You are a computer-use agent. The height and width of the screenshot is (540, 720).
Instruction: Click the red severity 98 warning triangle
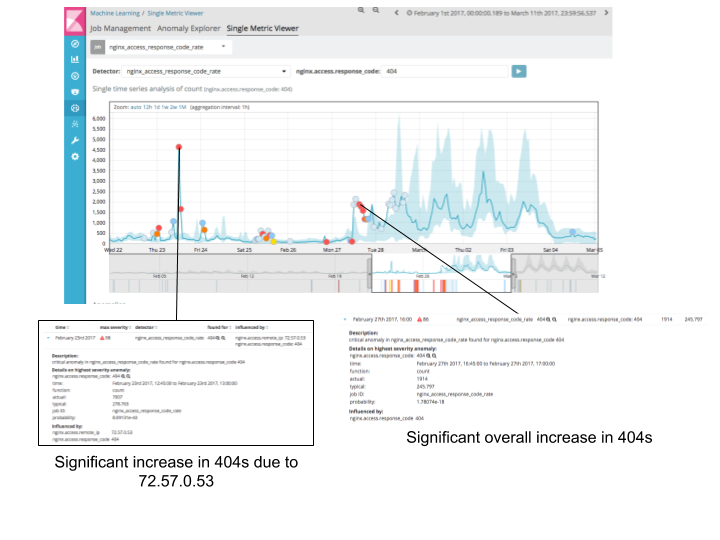[x=102, y=338]
